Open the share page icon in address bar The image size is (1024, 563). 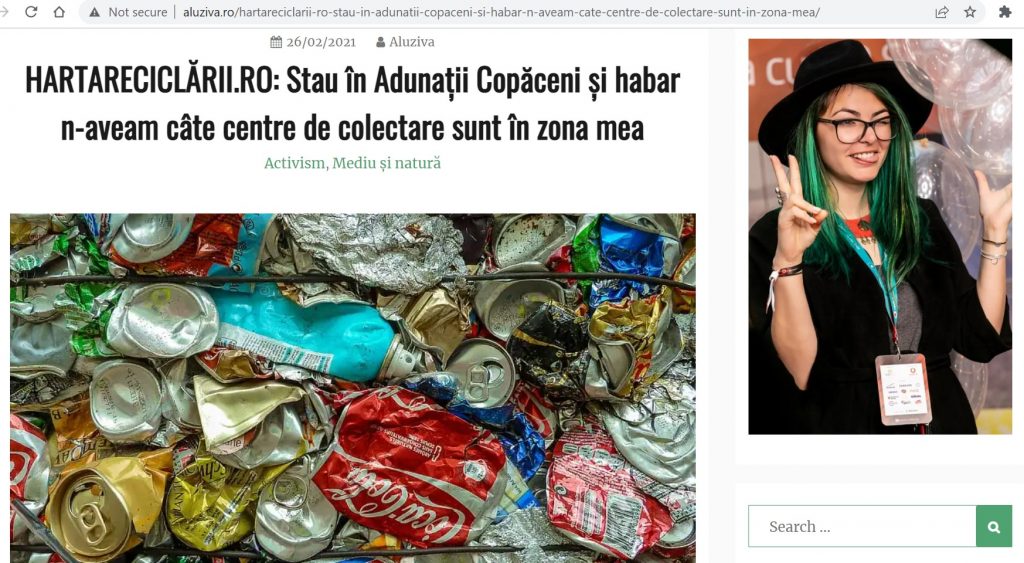tap(941, 12)
